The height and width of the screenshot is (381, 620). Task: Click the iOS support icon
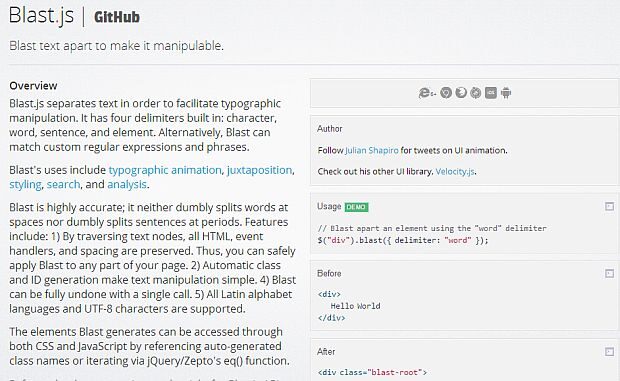tap(491, 92)
